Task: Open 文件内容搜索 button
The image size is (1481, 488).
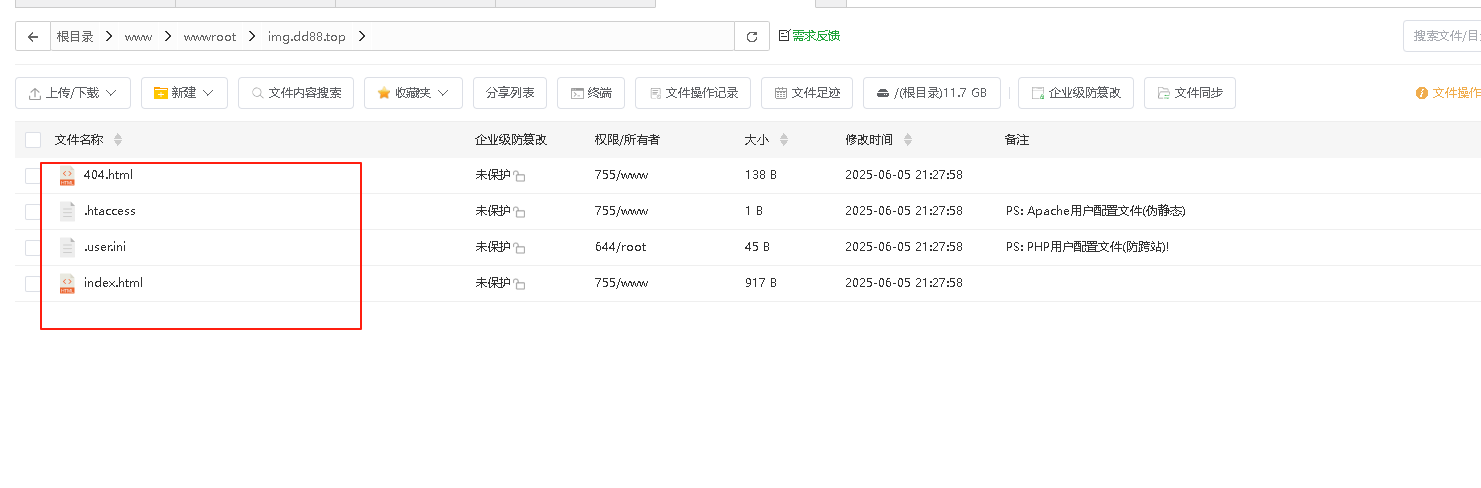Action: coord(296,93)
